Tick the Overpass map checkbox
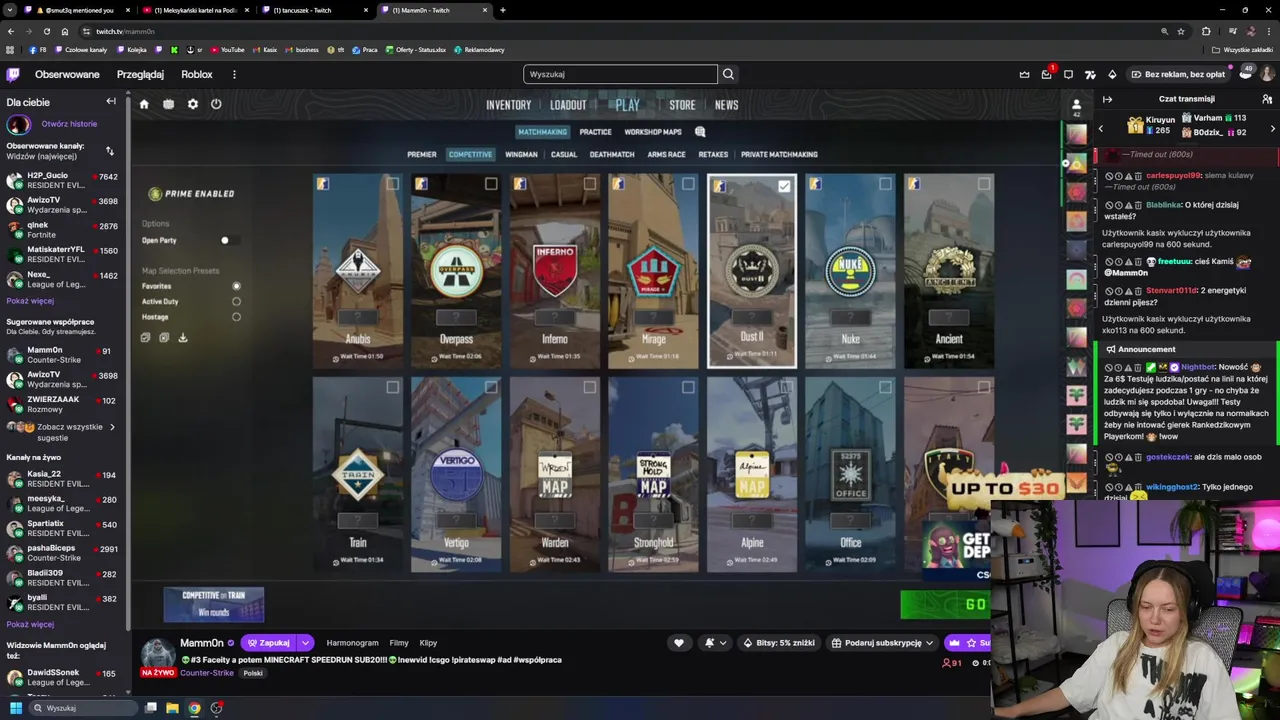Screen dimensions: 1280x720 tap(491, 184)
